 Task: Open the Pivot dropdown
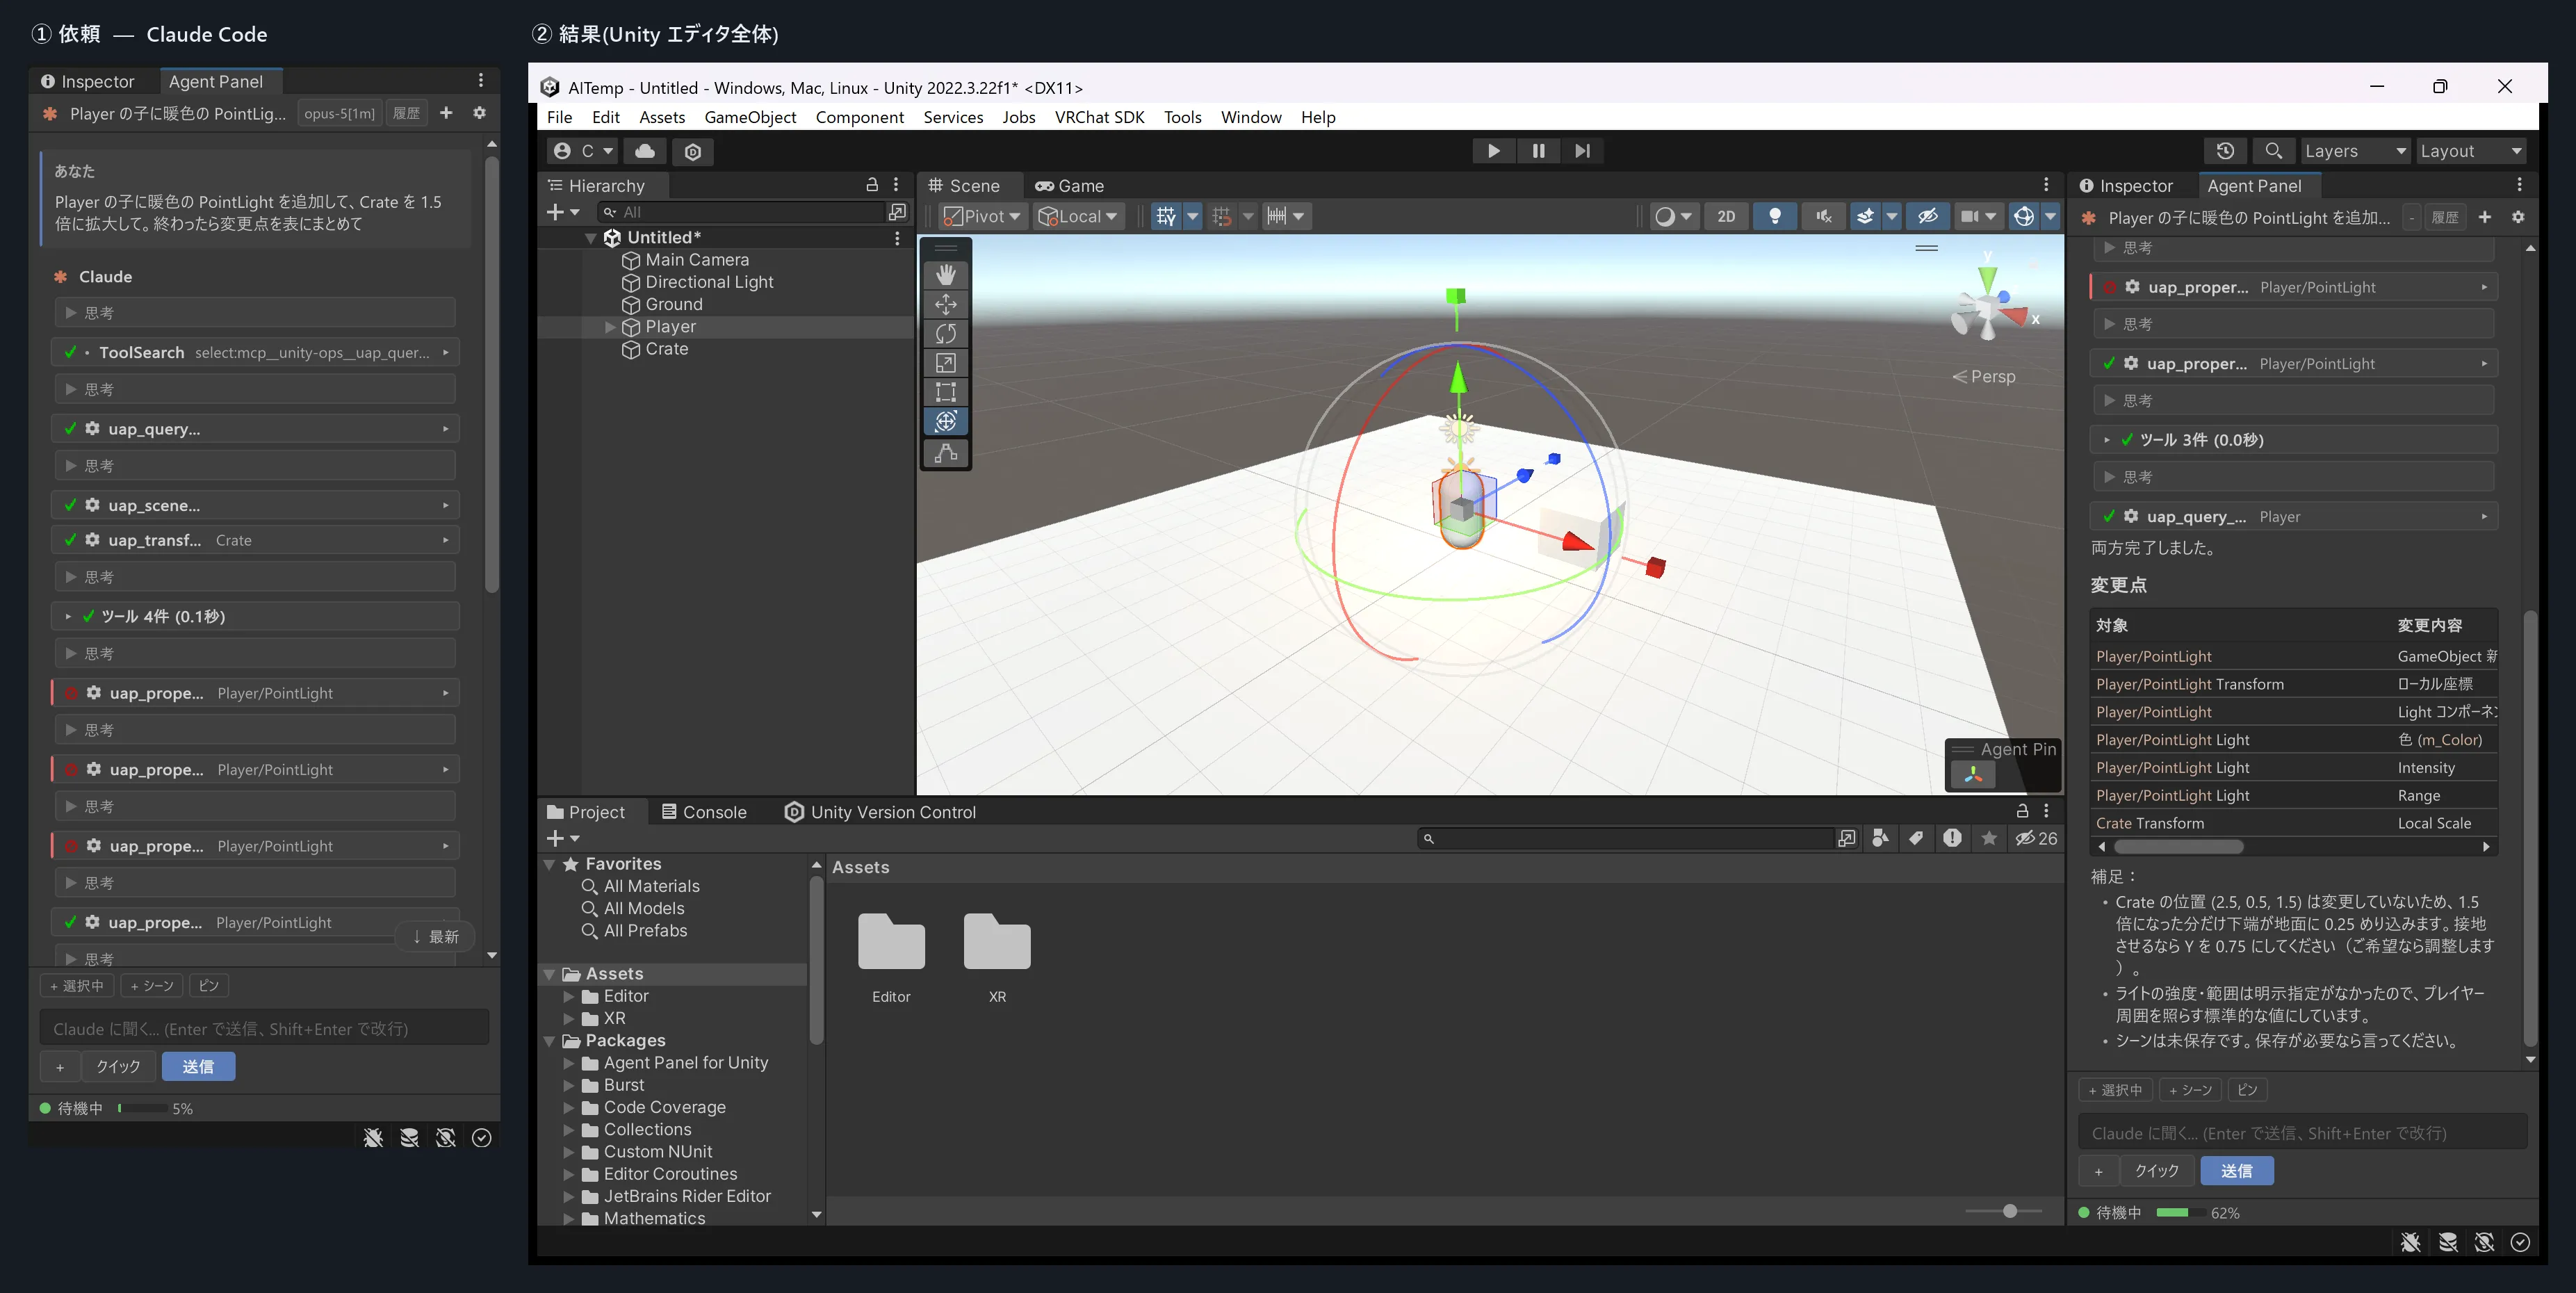[982, 216]
